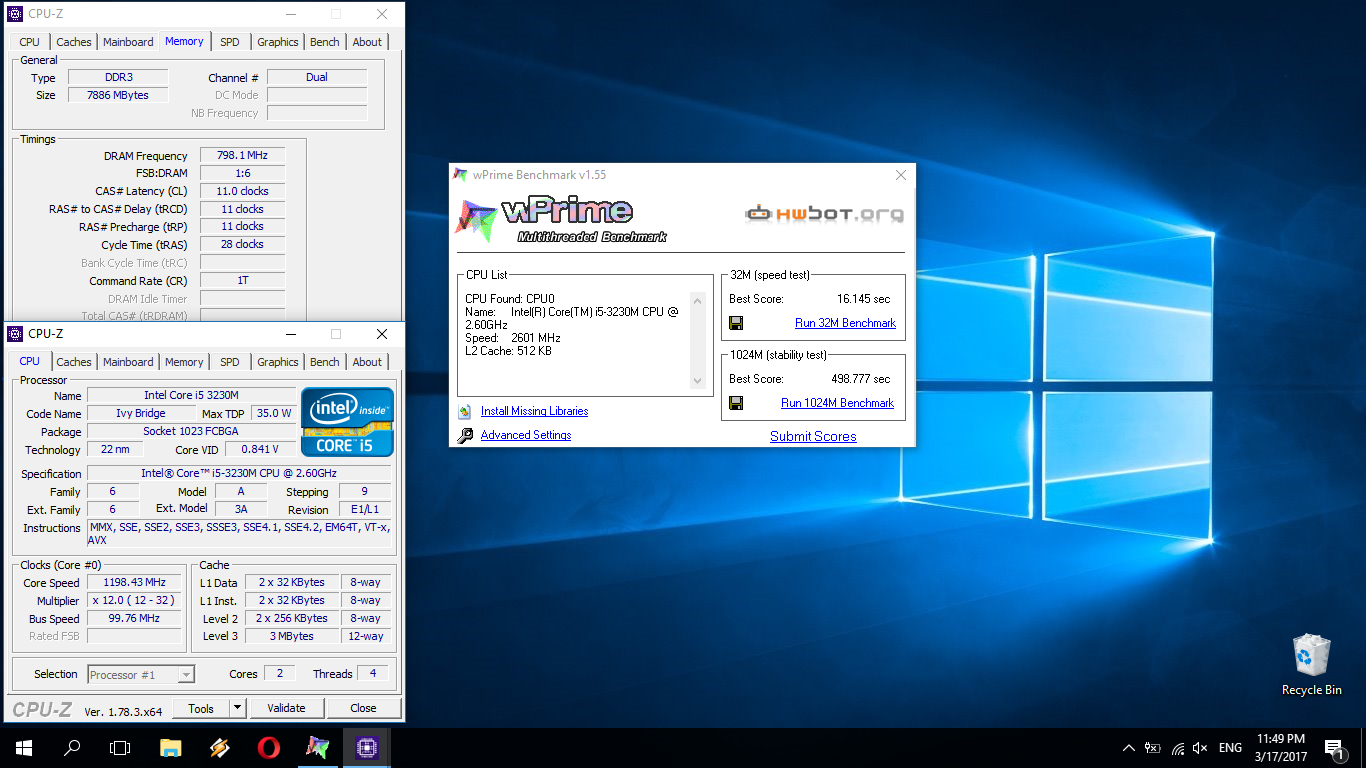The image size is (1366, 768).
Task: Click the Core Speed value 1198.43 MHz
Action: coord(134,583)
